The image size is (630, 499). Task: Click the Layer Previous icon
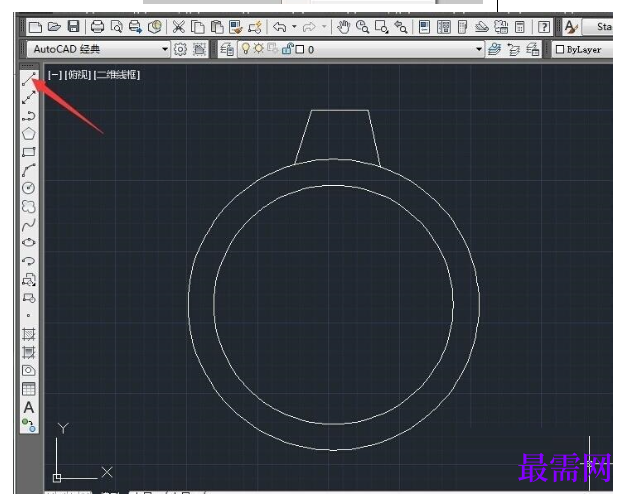pyautogui.click(x=513, y=49)
